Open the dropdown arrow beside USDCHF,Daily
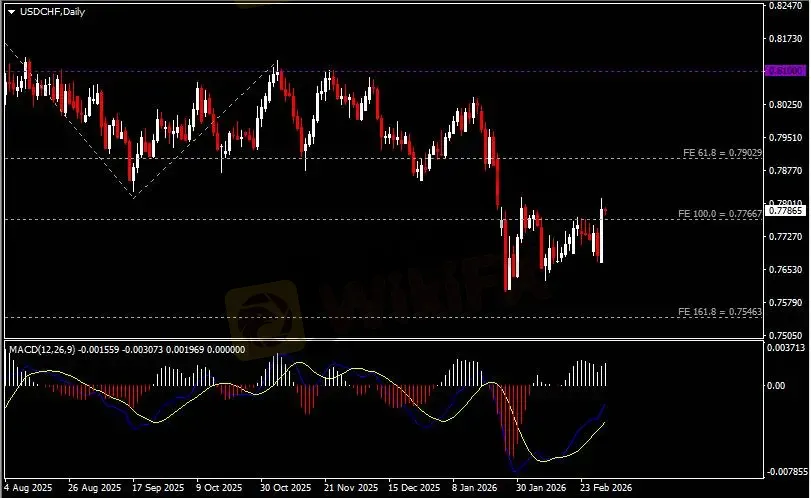Image resolution: width=811 pixels, height=498 pixels. point(11,11)
